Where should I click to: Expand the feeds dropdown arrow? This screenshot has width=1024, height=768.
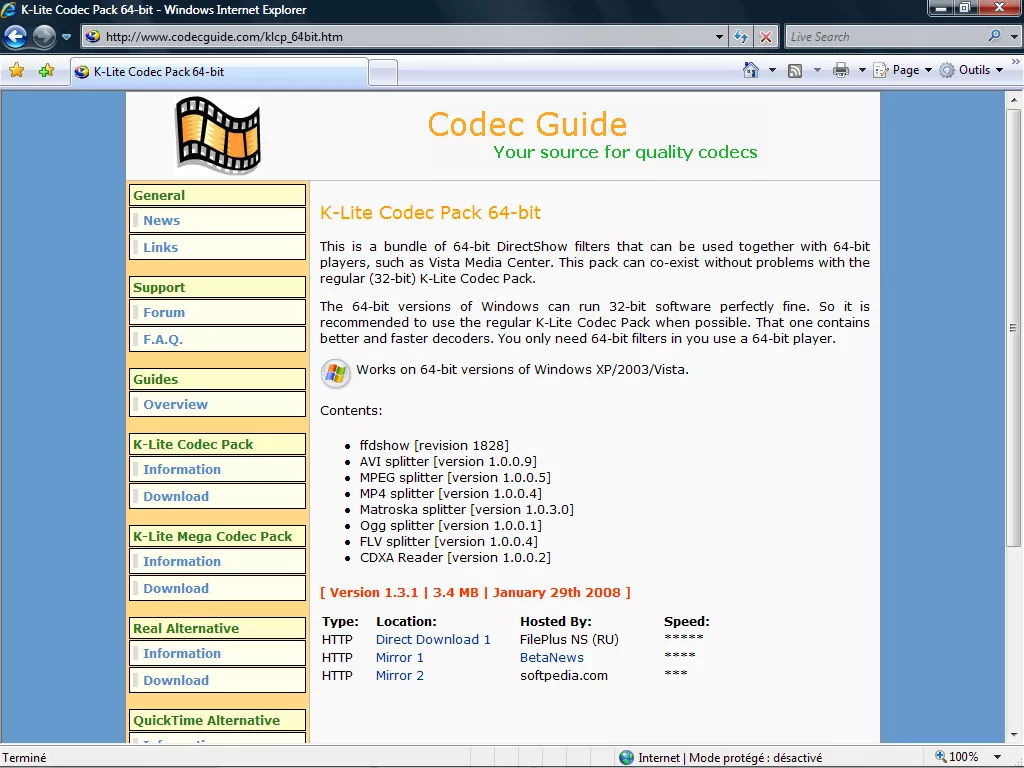816,71
